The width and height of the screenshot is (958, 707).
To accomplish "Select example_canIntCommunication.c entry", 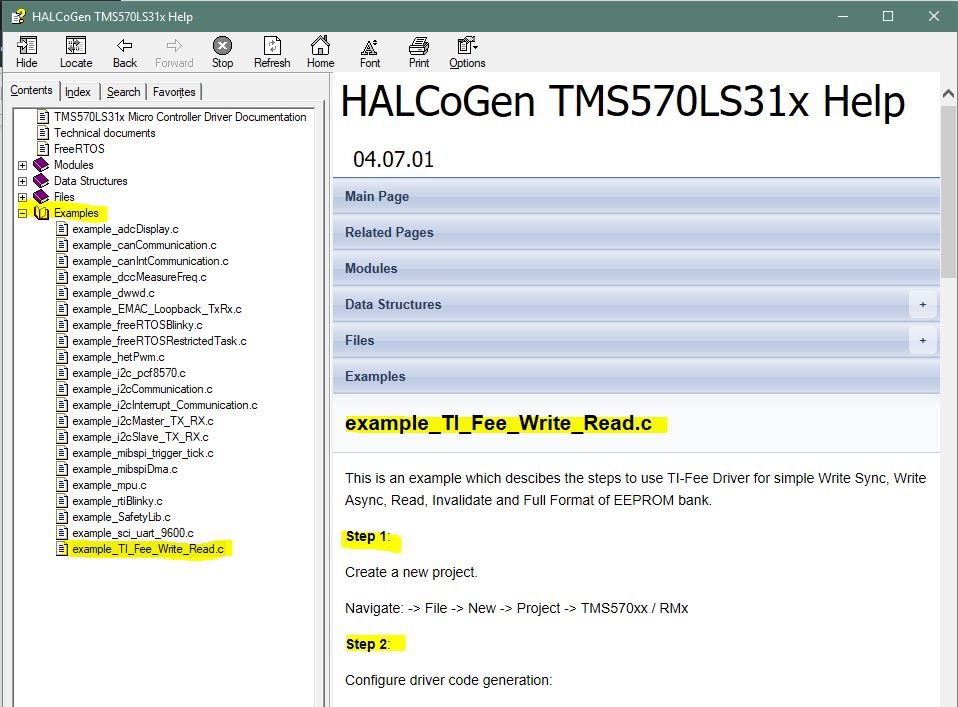I will pos(150,261).
